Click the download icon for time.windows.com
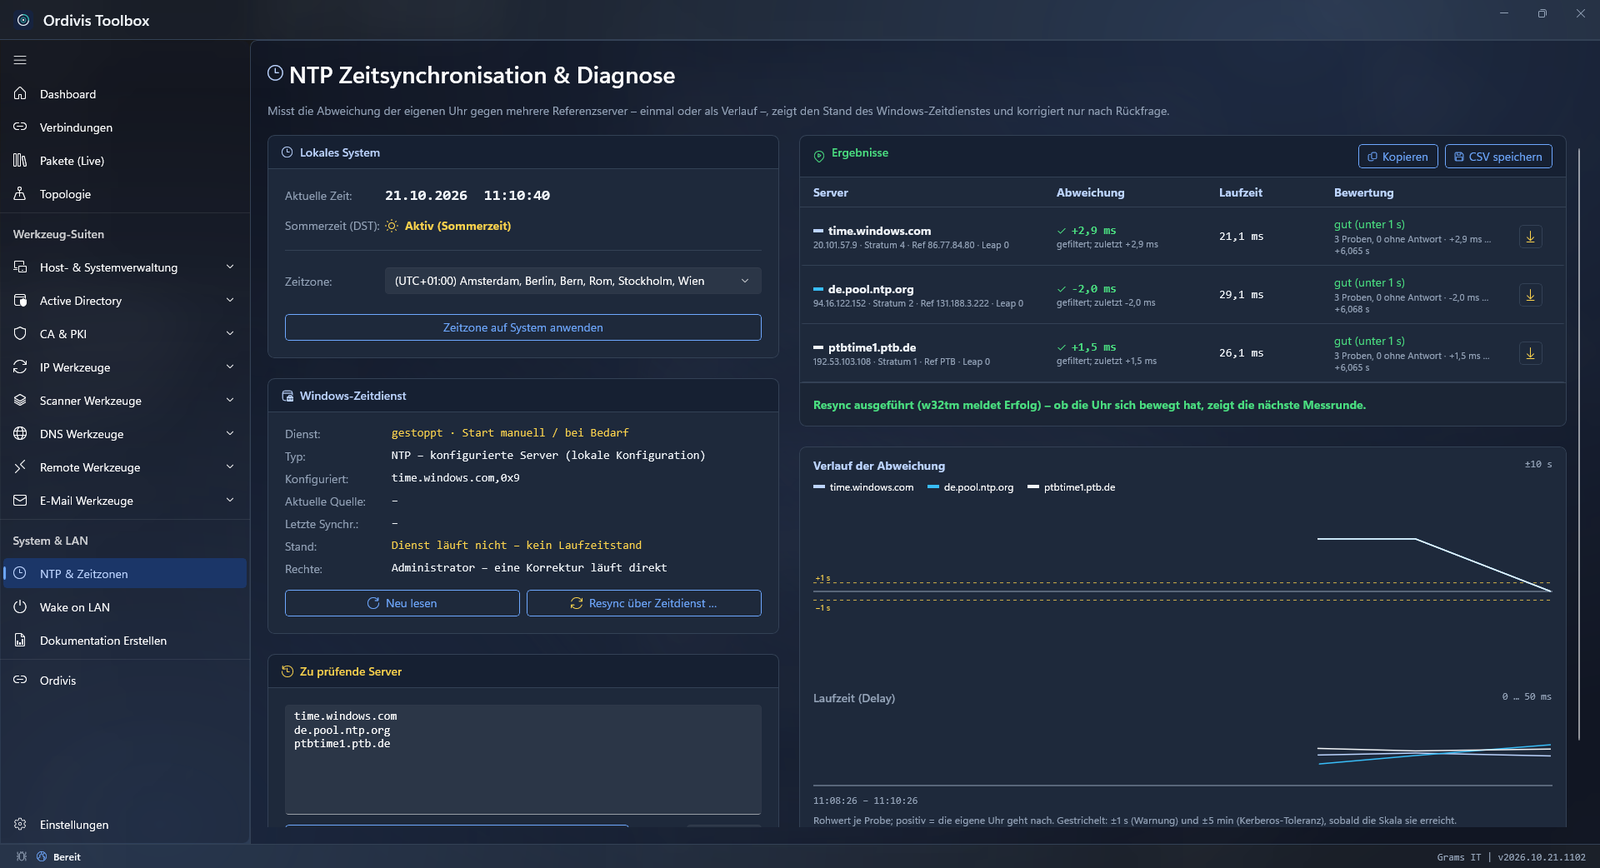The image size is (1600, 868). point(1530,237)
